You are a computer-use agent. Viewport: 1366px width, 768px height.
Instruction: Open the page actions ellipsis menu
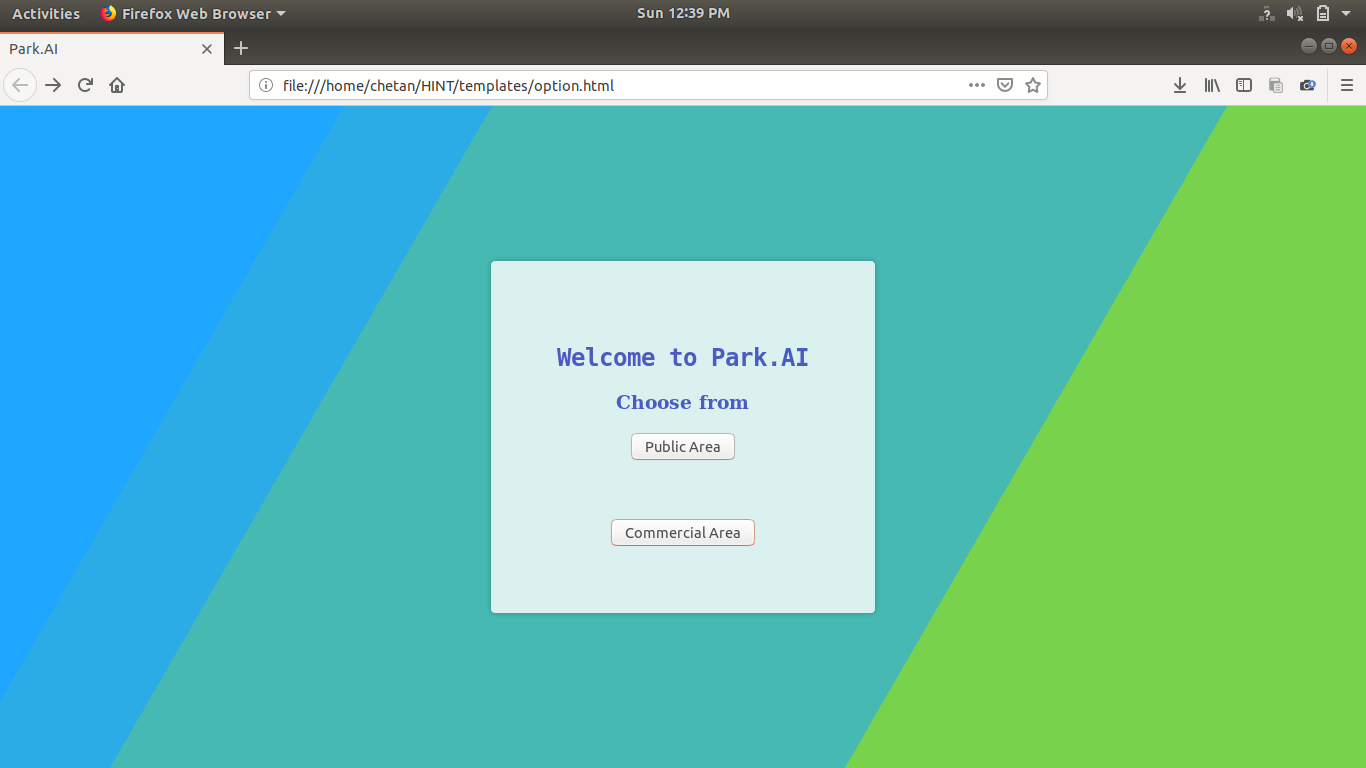click(976, 85)
